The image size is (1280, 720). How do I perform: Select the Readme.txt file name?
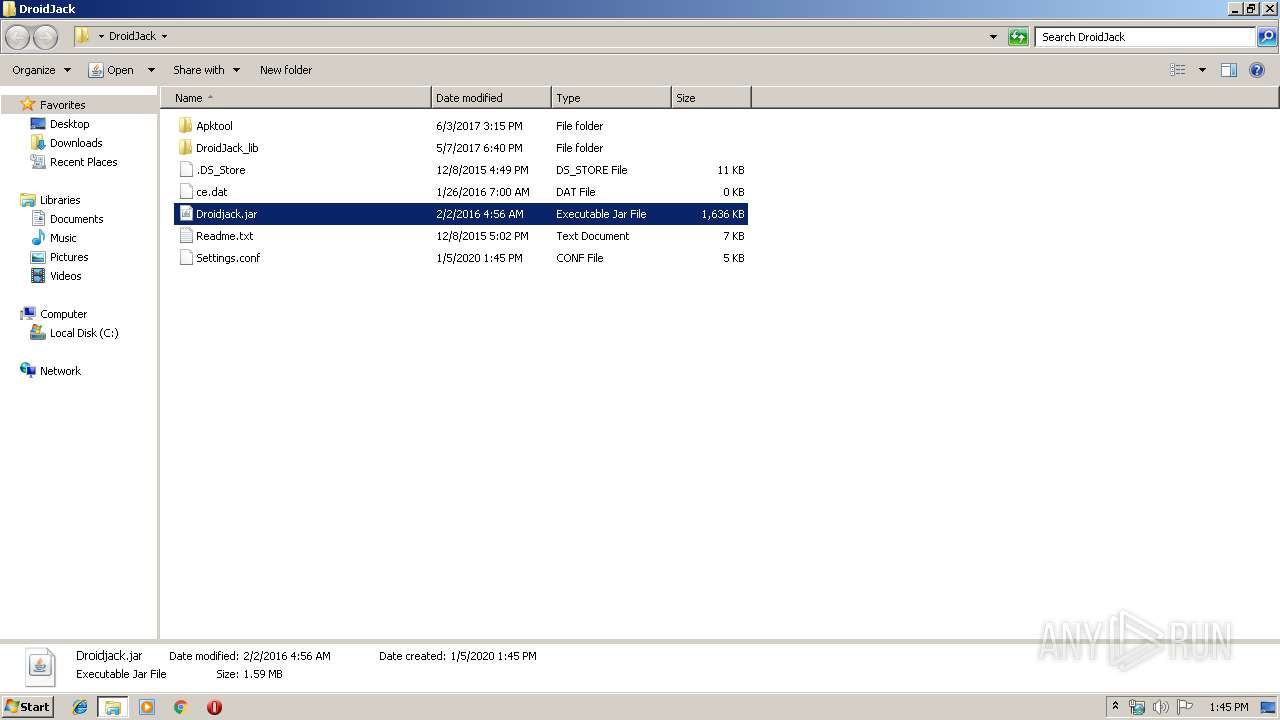[224, 236]
